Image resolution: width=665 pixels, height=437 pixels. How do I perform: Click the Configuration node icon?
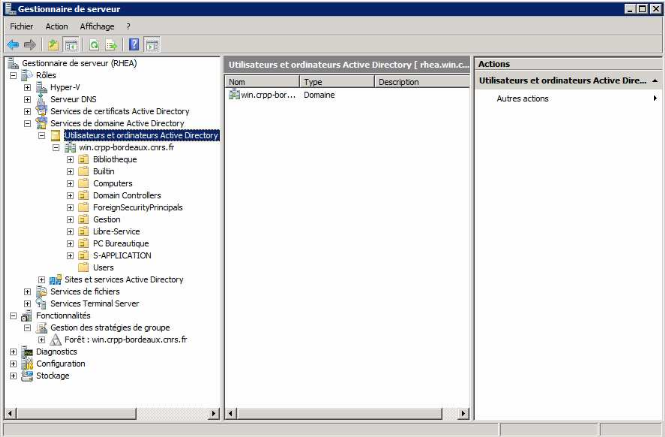[x=27, y=364]
